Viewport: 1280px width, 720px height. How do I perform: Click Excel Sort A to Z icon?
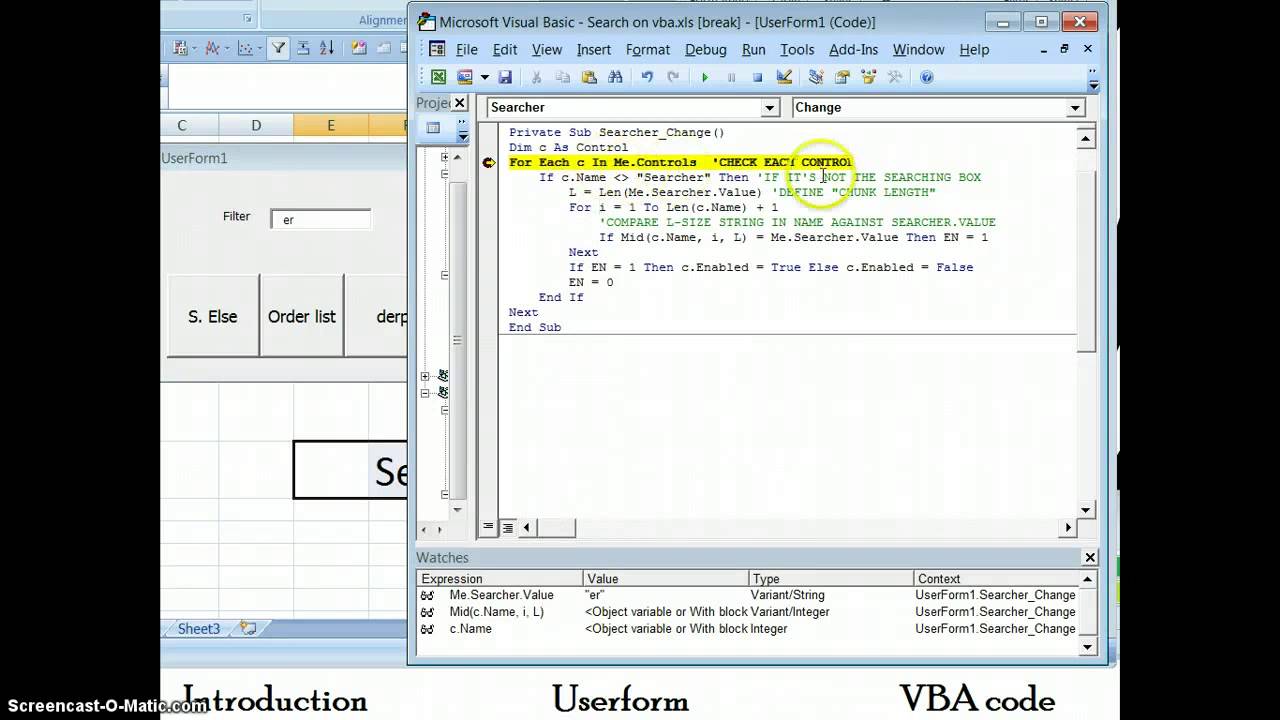(x=327, y=47)
